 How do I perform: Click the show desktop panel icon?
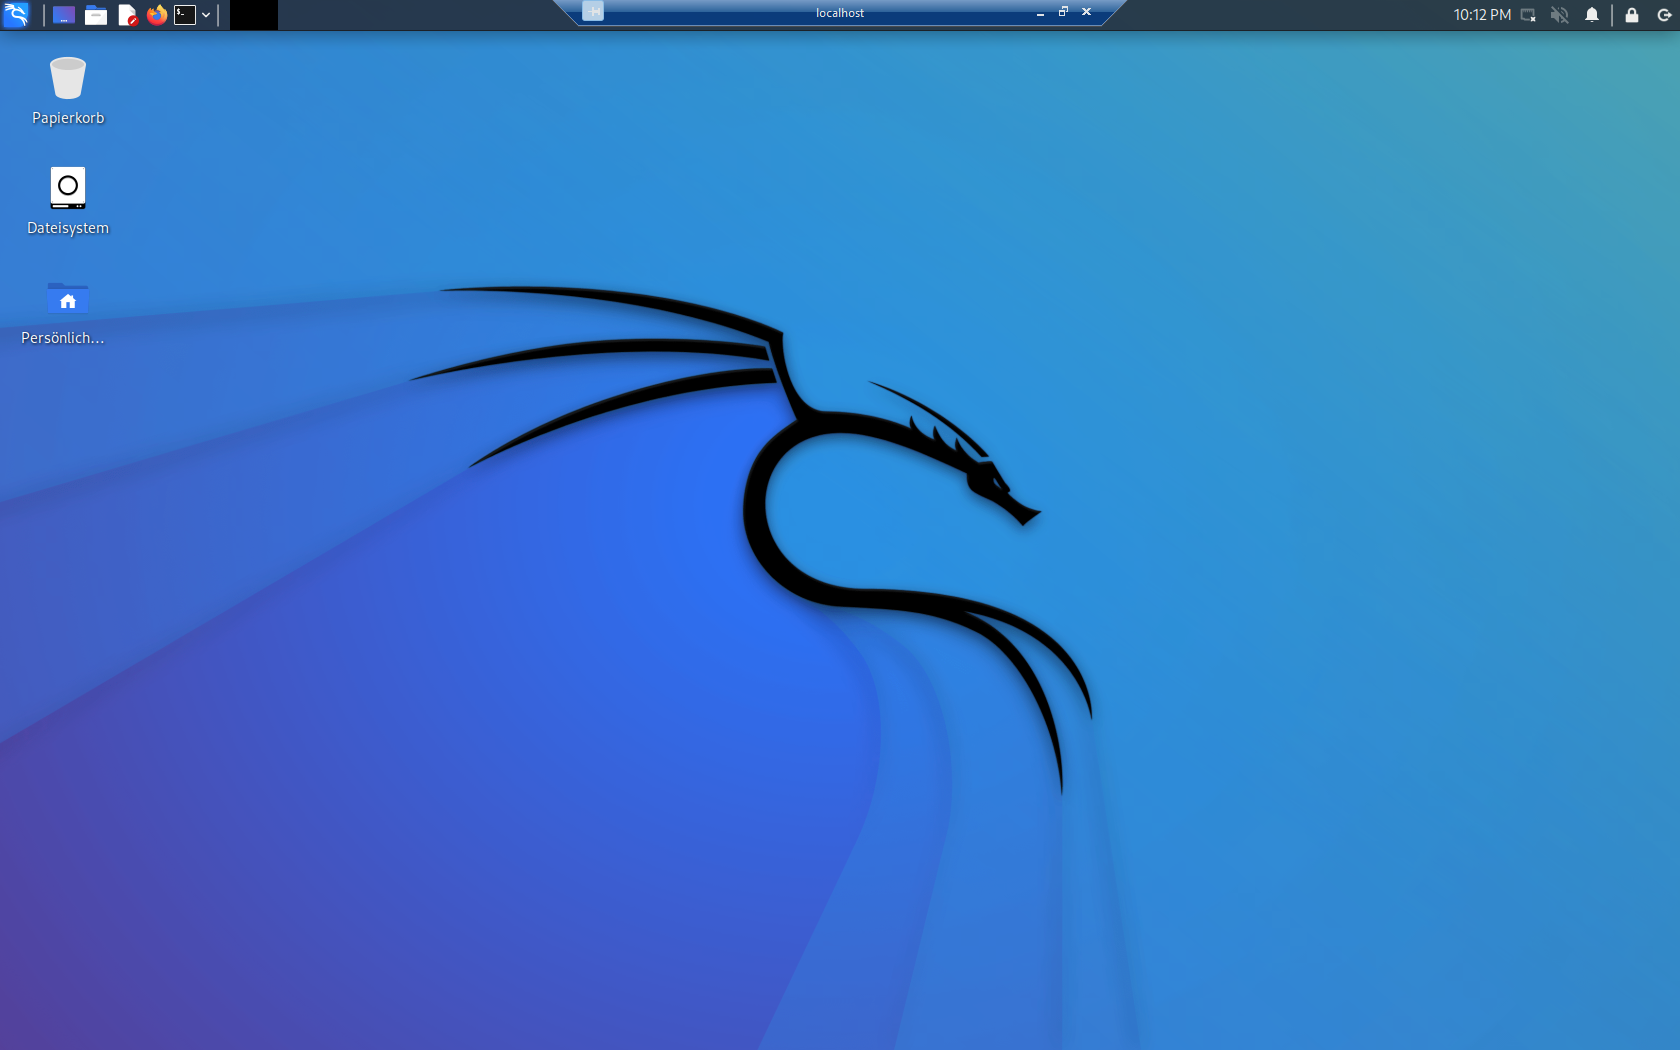point(64,15)
